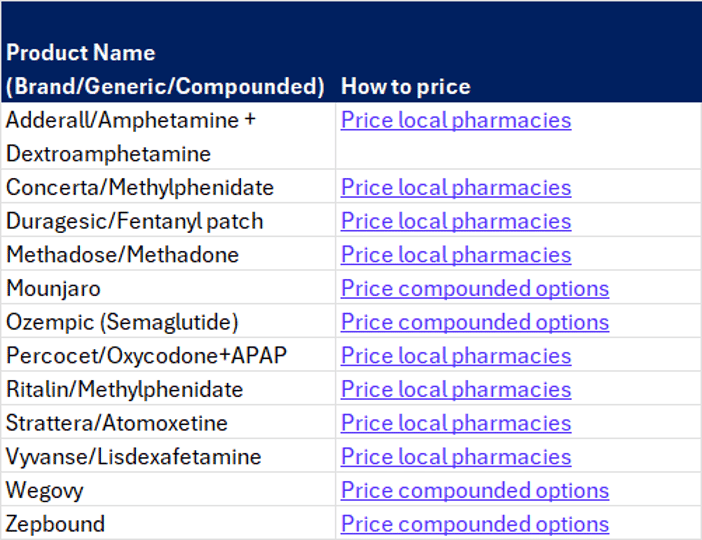Image resolution: width=702 pixels, height=540 pixels.
Task: Open Price local pharmacies link for Adderall
Action: click(456, 121)
